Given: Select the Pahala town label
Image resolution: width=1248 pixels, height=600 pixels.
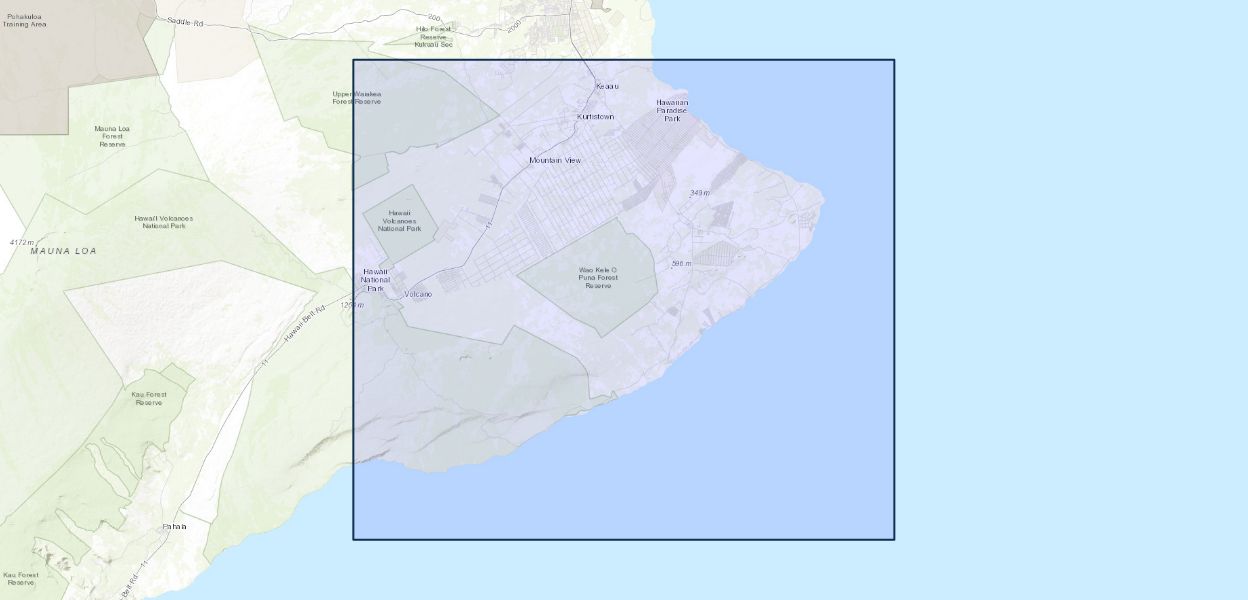Looking at the screenshot, I should [x=175, y=526].
